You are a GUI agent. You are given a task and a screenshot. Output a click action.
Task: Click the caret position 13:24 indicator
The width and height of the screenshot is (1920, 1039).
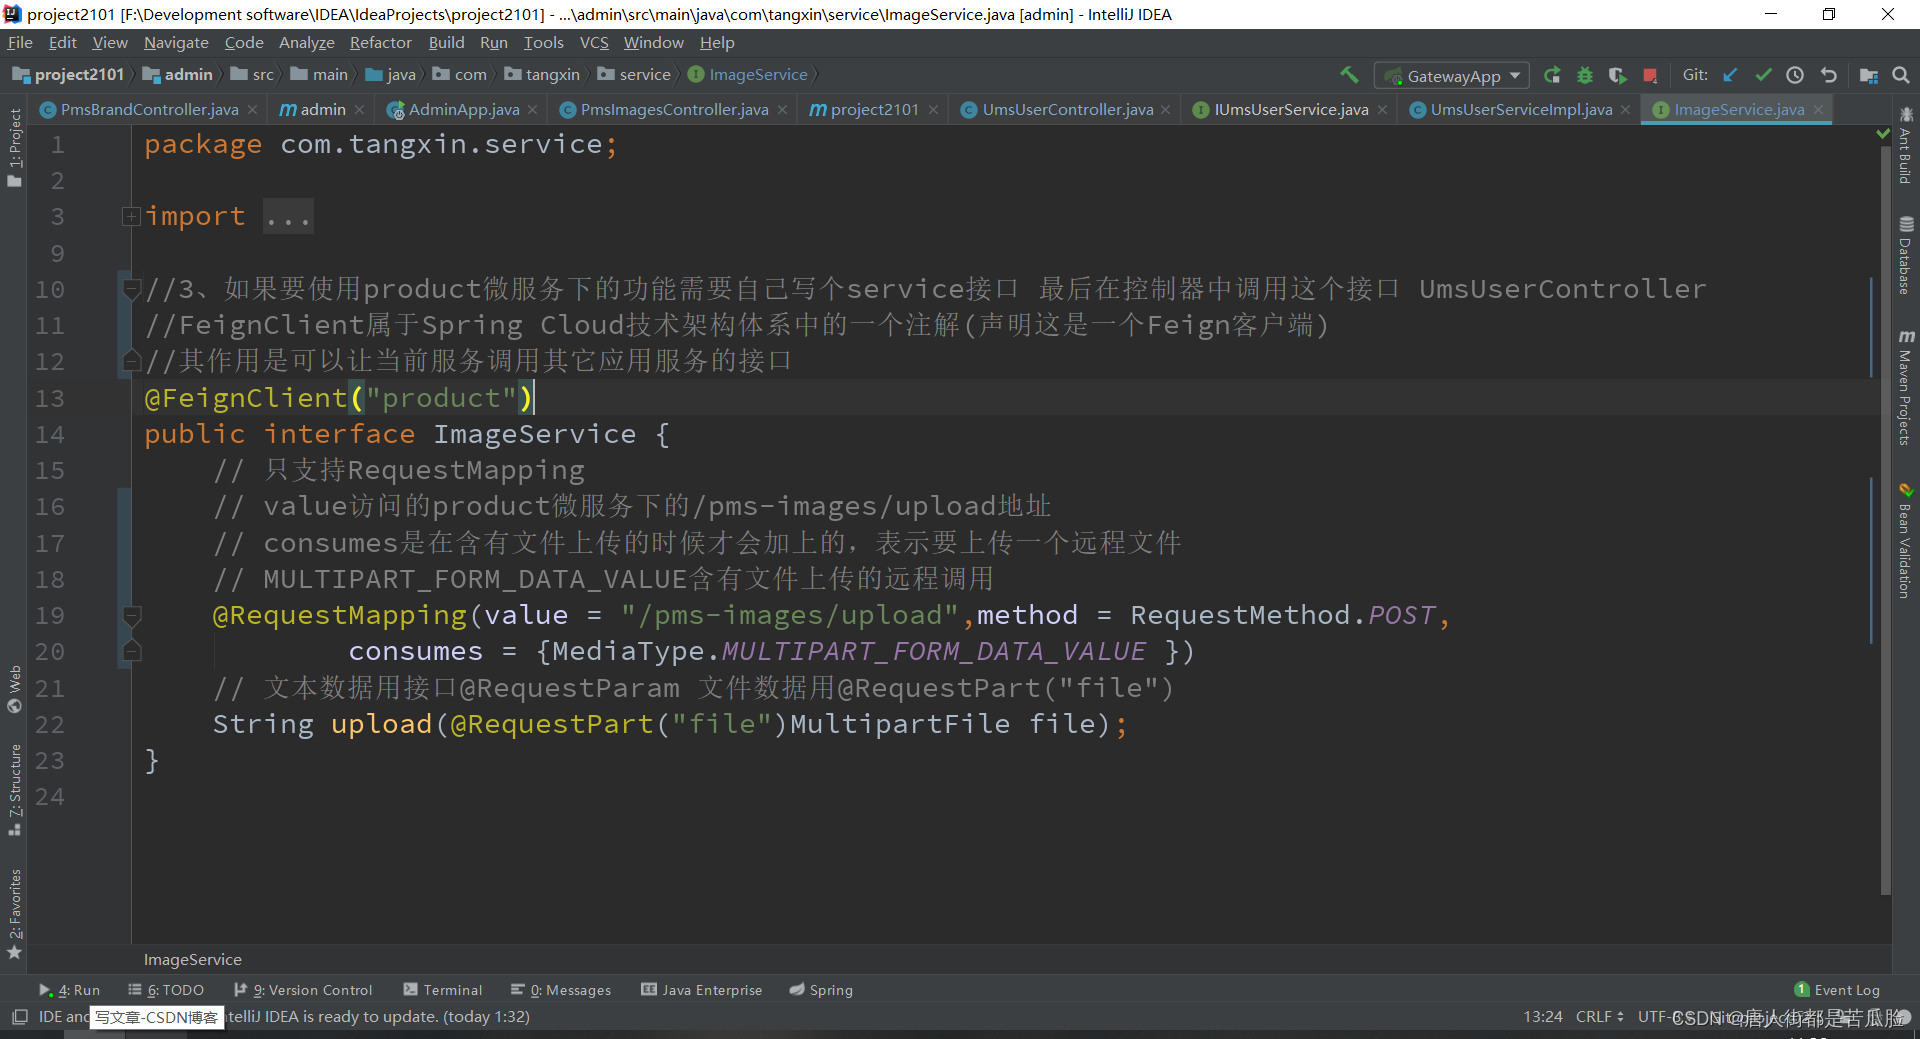[x=1542, y=1017]
